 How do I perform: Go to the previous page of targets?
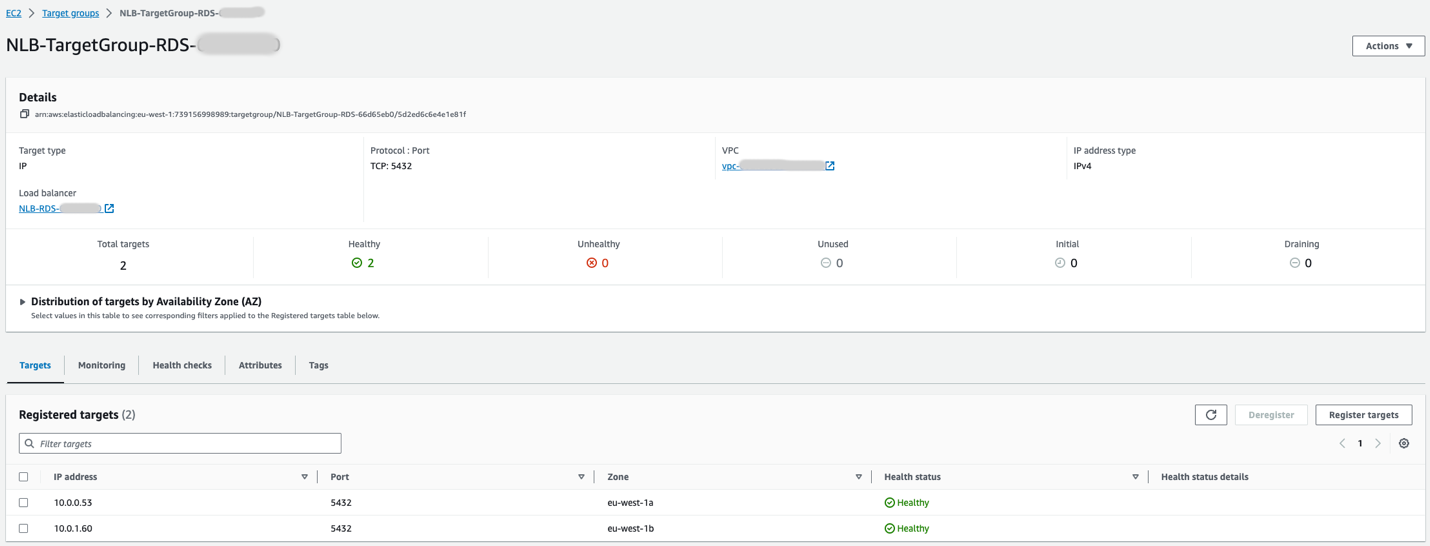(x=1342, y=443)
